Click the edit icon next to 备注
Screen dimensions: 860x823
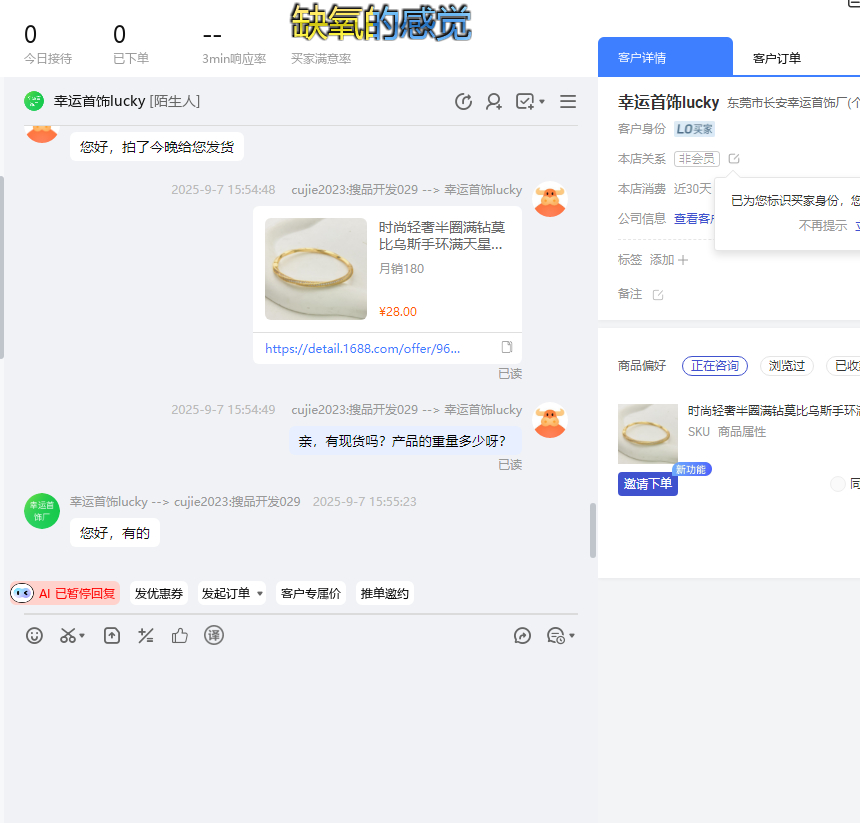(658, 295)
